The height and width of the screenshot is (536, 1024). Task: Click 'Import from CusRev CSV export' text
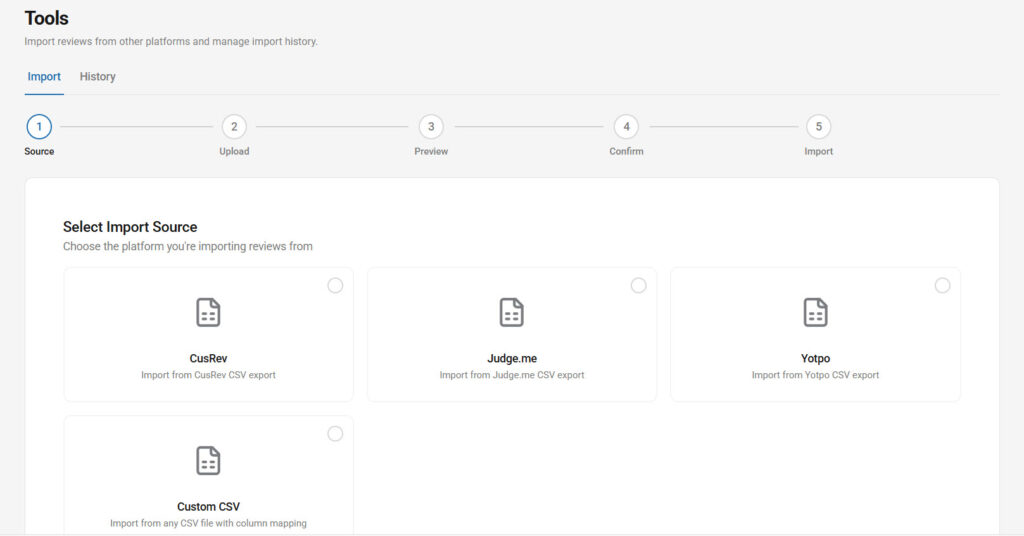[208, 375]
